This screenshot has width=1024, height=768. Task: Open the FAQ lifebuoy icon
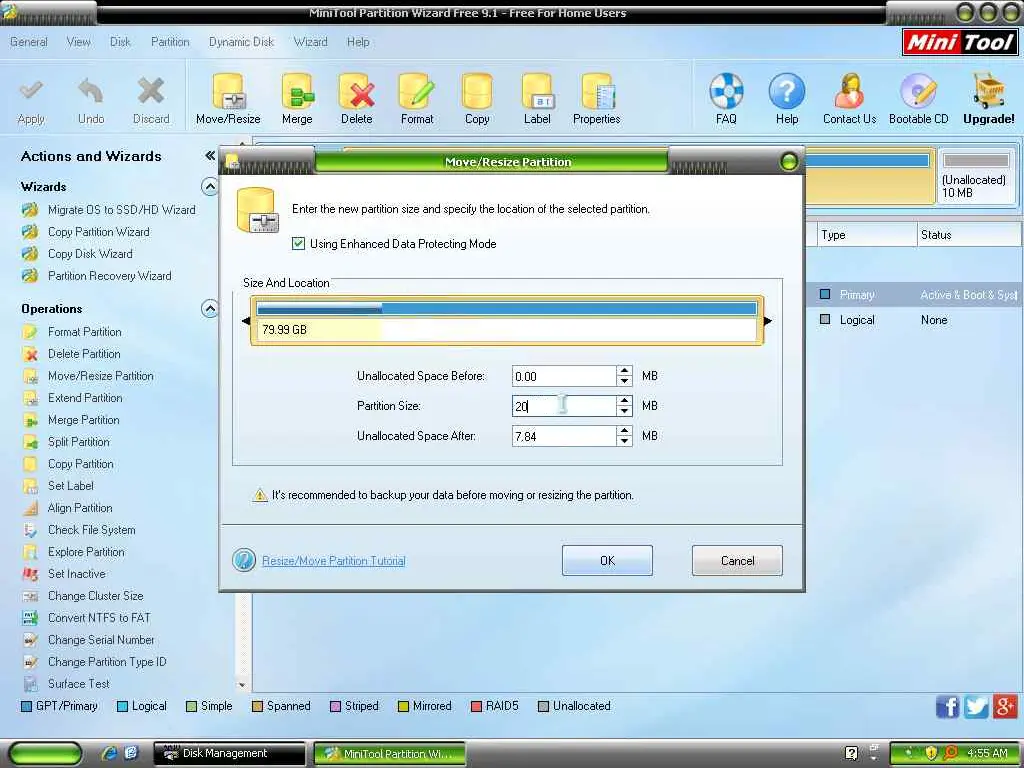(x=726, y=91)
